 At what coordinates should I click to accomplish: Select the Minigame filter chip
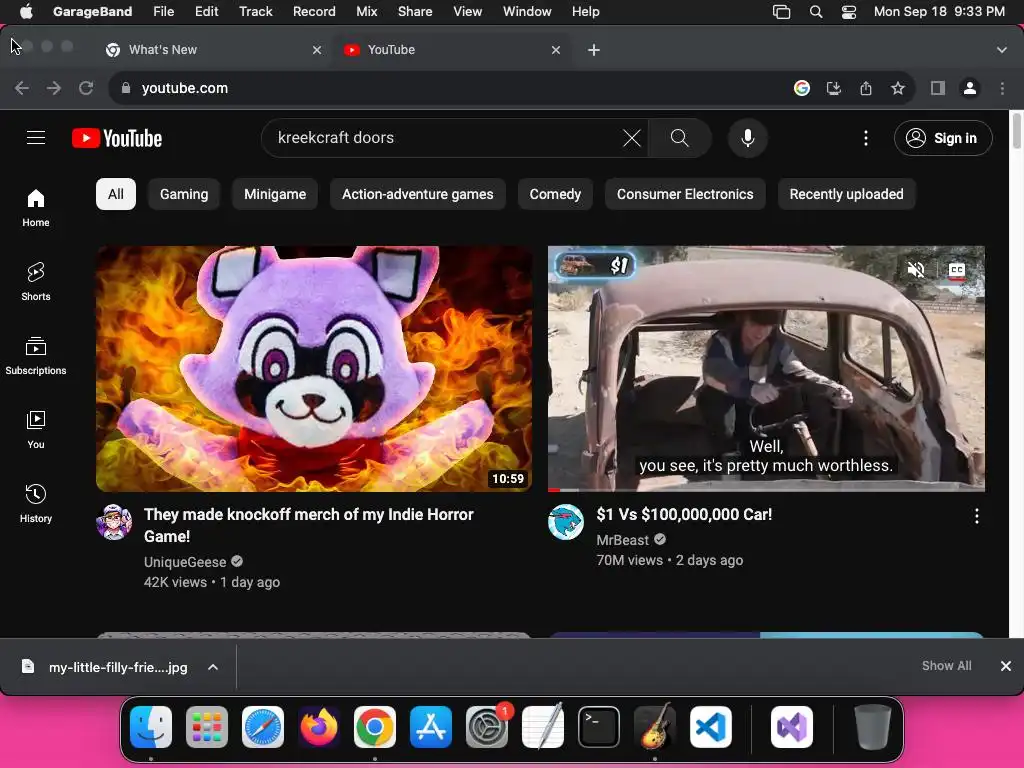click(x=275, y=194)
